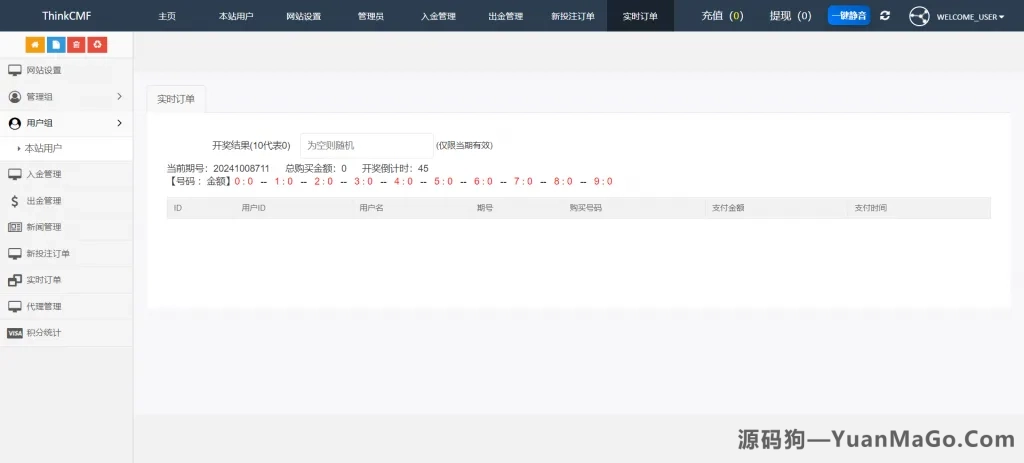Open 管理组 label in the sidebar
The height and width of the screenshot is (463, 1024).
tap(39, 97)
